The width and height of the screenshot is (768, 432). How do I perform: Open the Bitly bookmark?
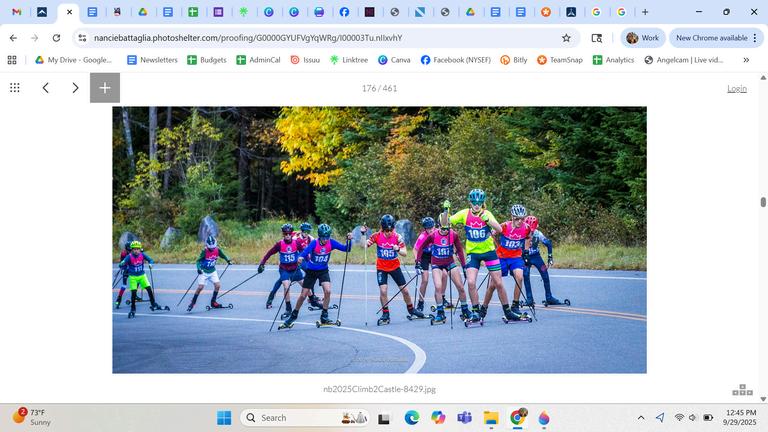pyautogui.click(x=514, y=60)
